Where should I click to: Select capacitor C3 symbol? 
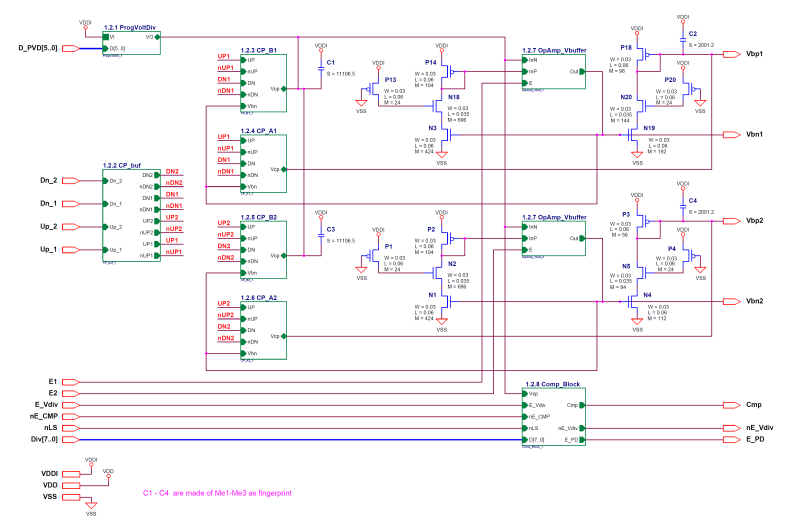[x=321, y=235]
